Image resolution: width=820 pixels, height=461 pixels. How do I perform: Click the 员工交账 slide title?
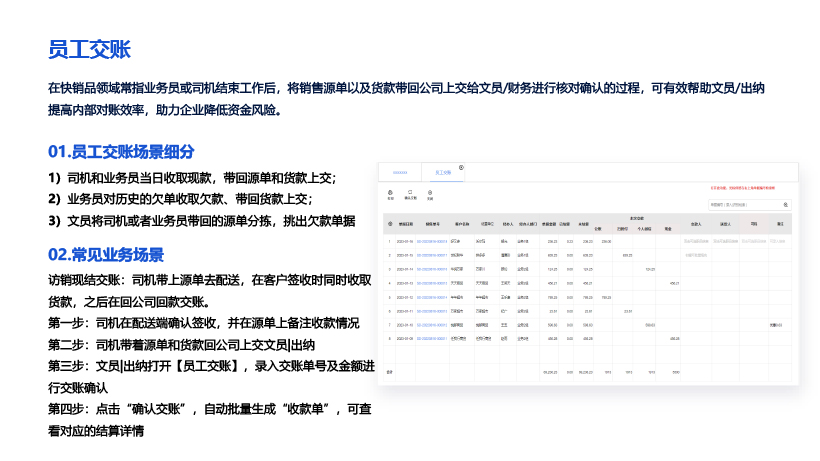click(x=90, y=49)
